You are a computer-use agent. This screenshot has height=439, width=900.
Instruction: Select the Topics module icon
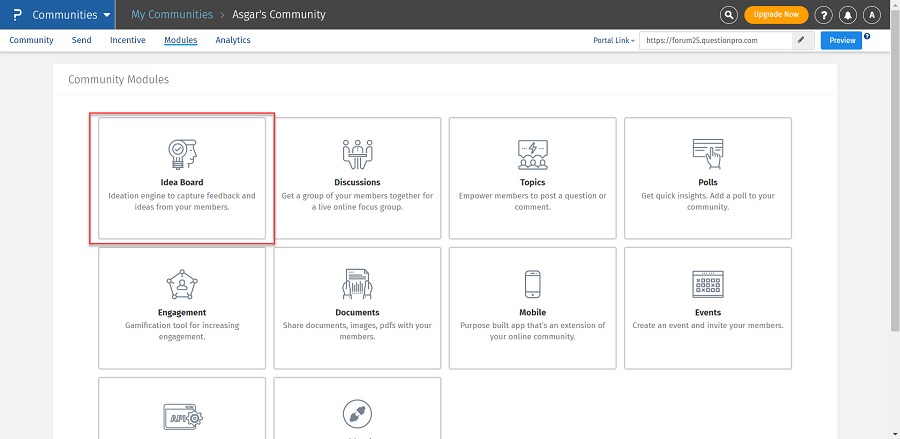pyautogui.click(x=532, y=153)
